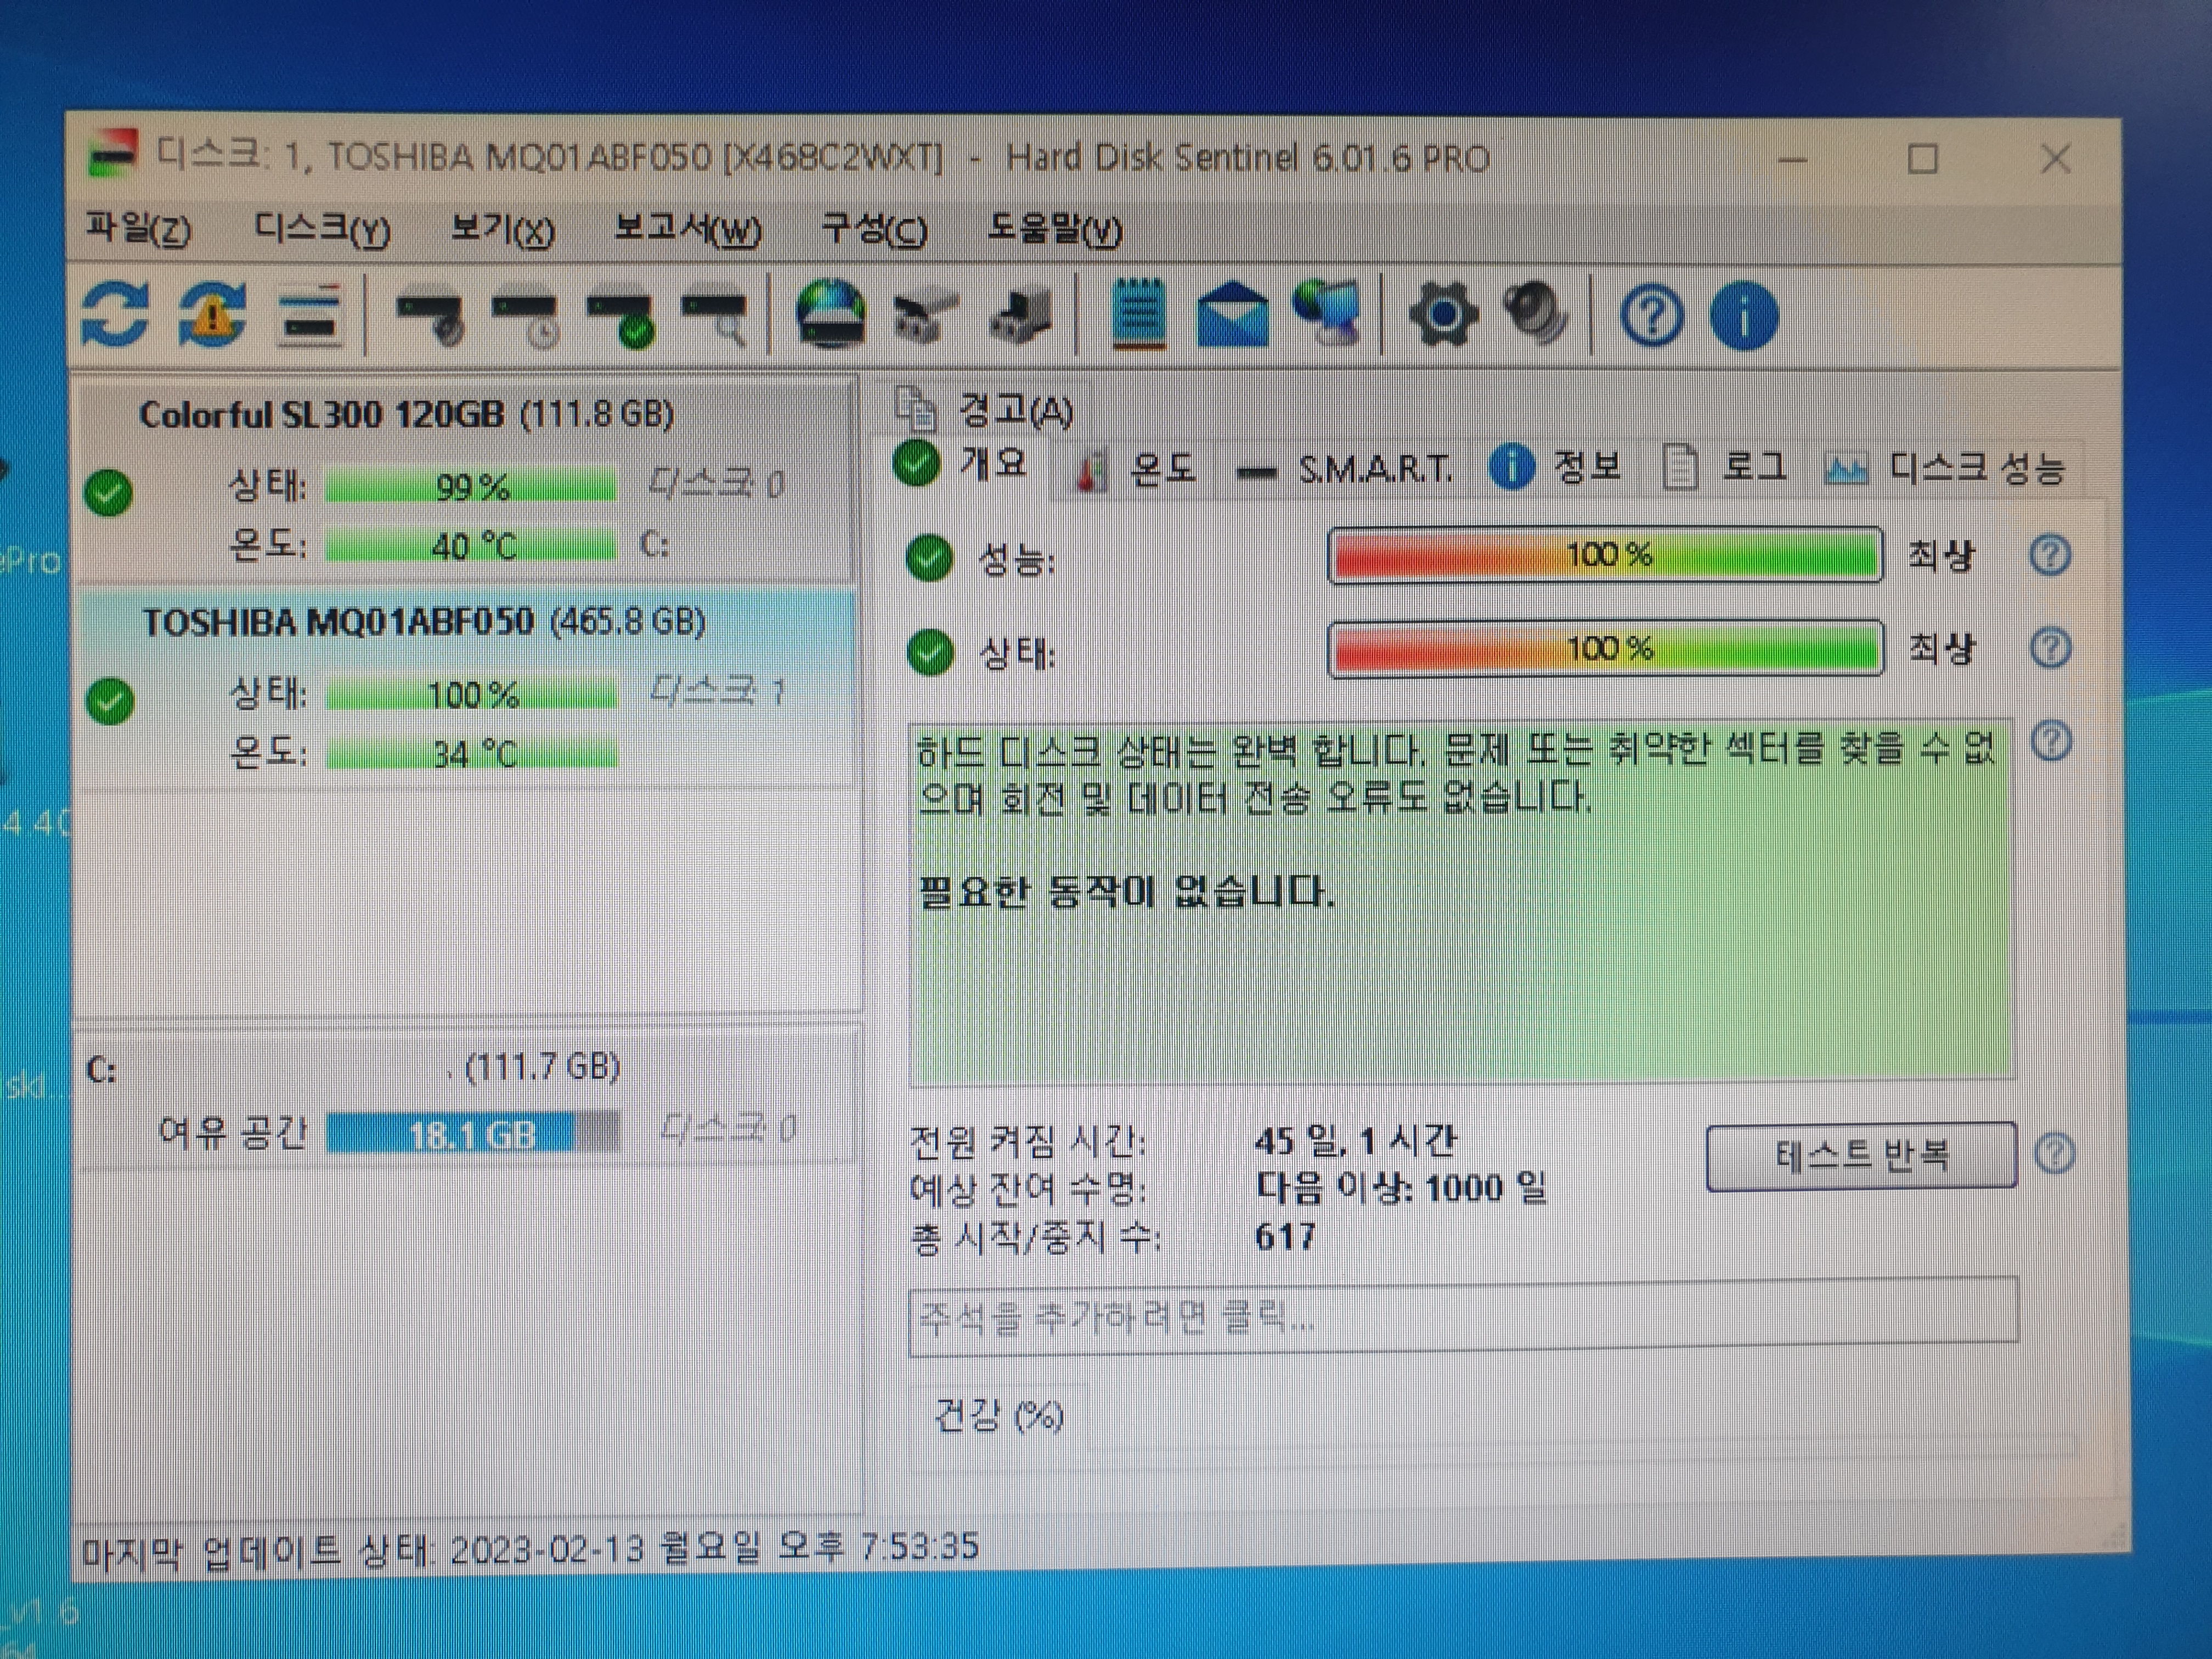Open the disk test with clock icon

(x=527, y=319)
